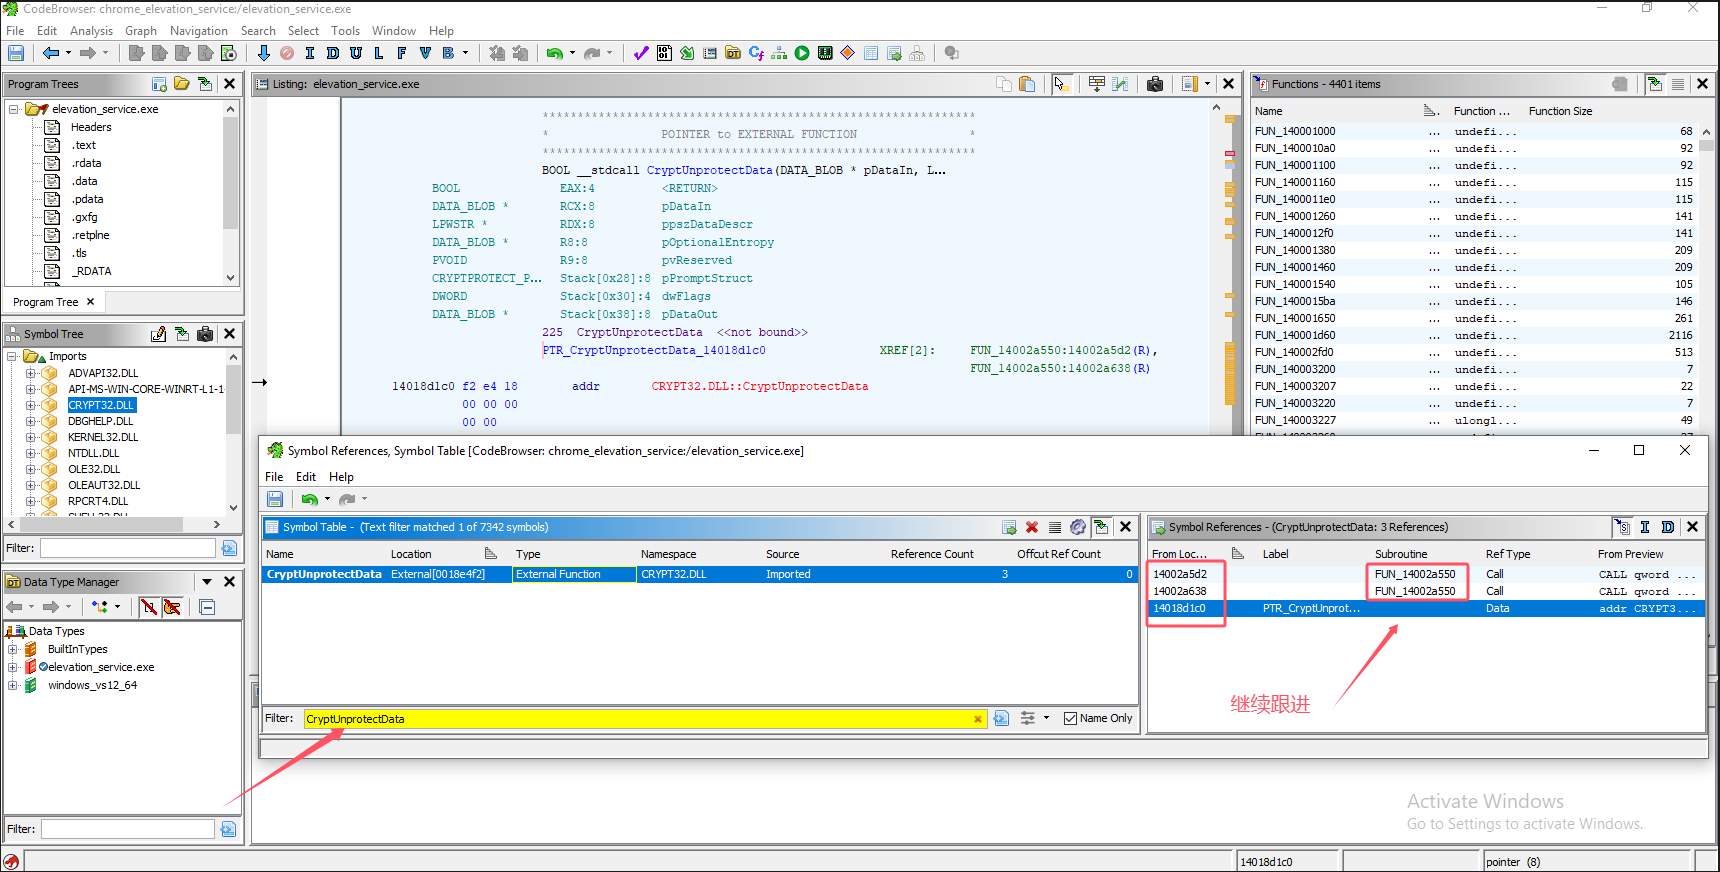The height and width of the screenshot is (872, 1720).
Task: Toggle instruction references 'I' in Symbol References
Action: coord(1645,527)
